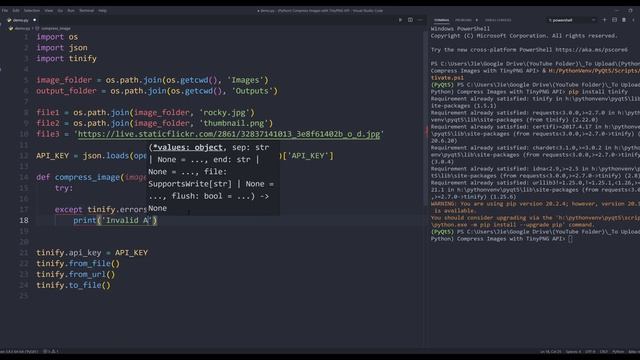Switch to the Debug Console panel tab
Image resolution: width=640 pixels, height=360 pixels.
pos(498,20)
